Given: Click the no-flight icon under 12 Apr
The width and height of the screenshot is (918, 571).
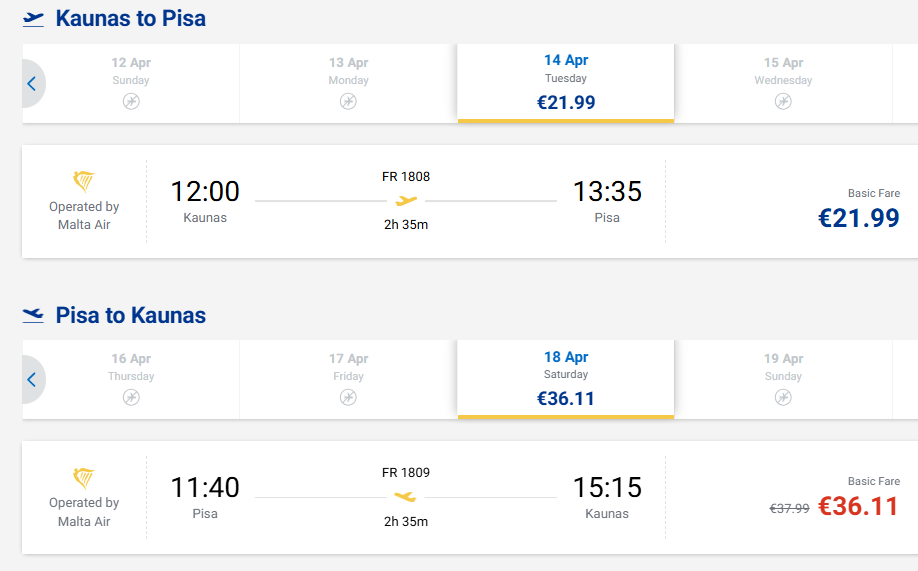Looking at the screenshot, I should pos(131,101).
